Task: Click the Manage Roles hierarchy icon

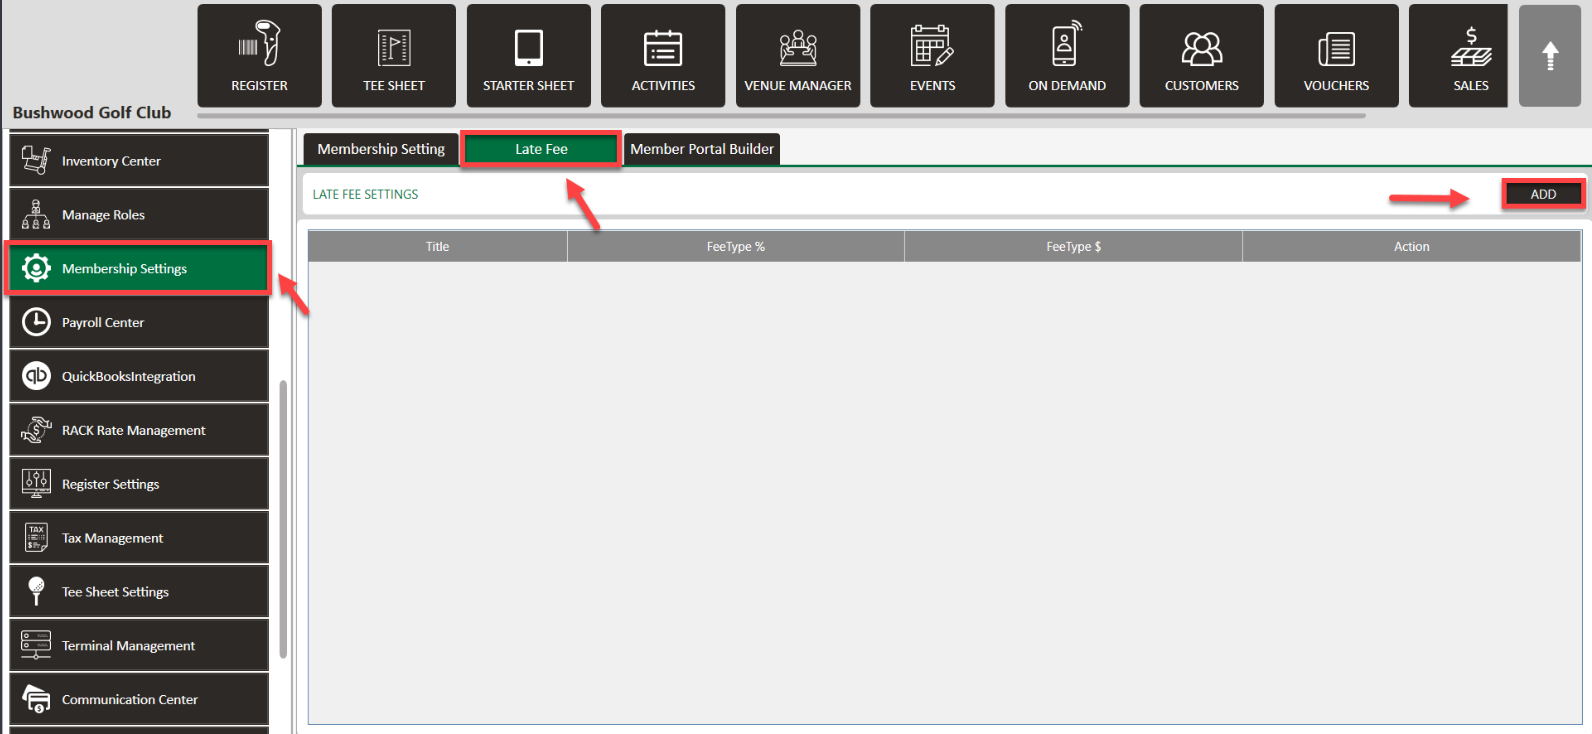Action: tap(36, 214)
